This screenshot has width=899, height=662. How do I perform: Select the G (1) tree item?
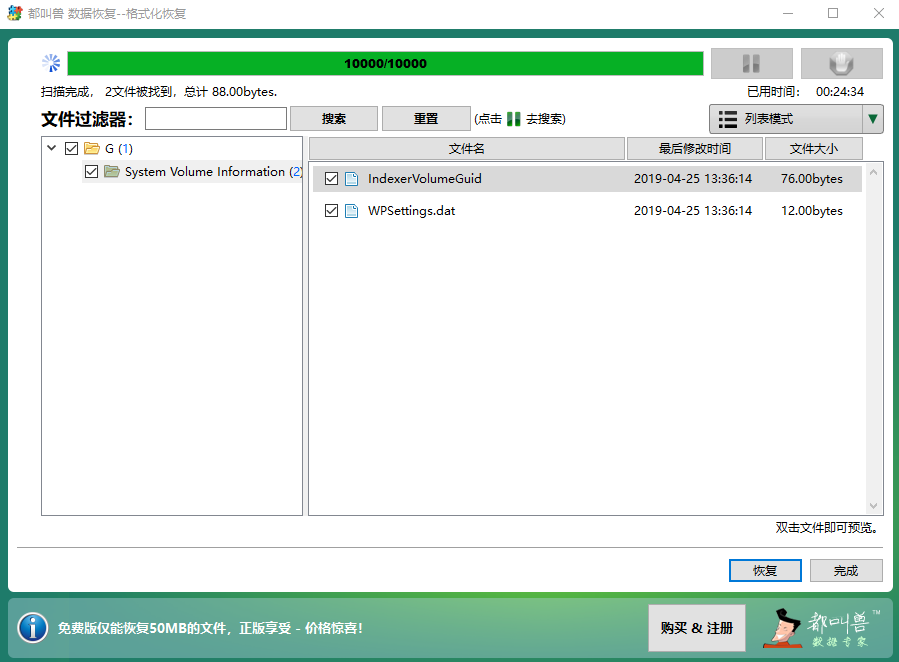pyautogui.click(x=119, y=149)
